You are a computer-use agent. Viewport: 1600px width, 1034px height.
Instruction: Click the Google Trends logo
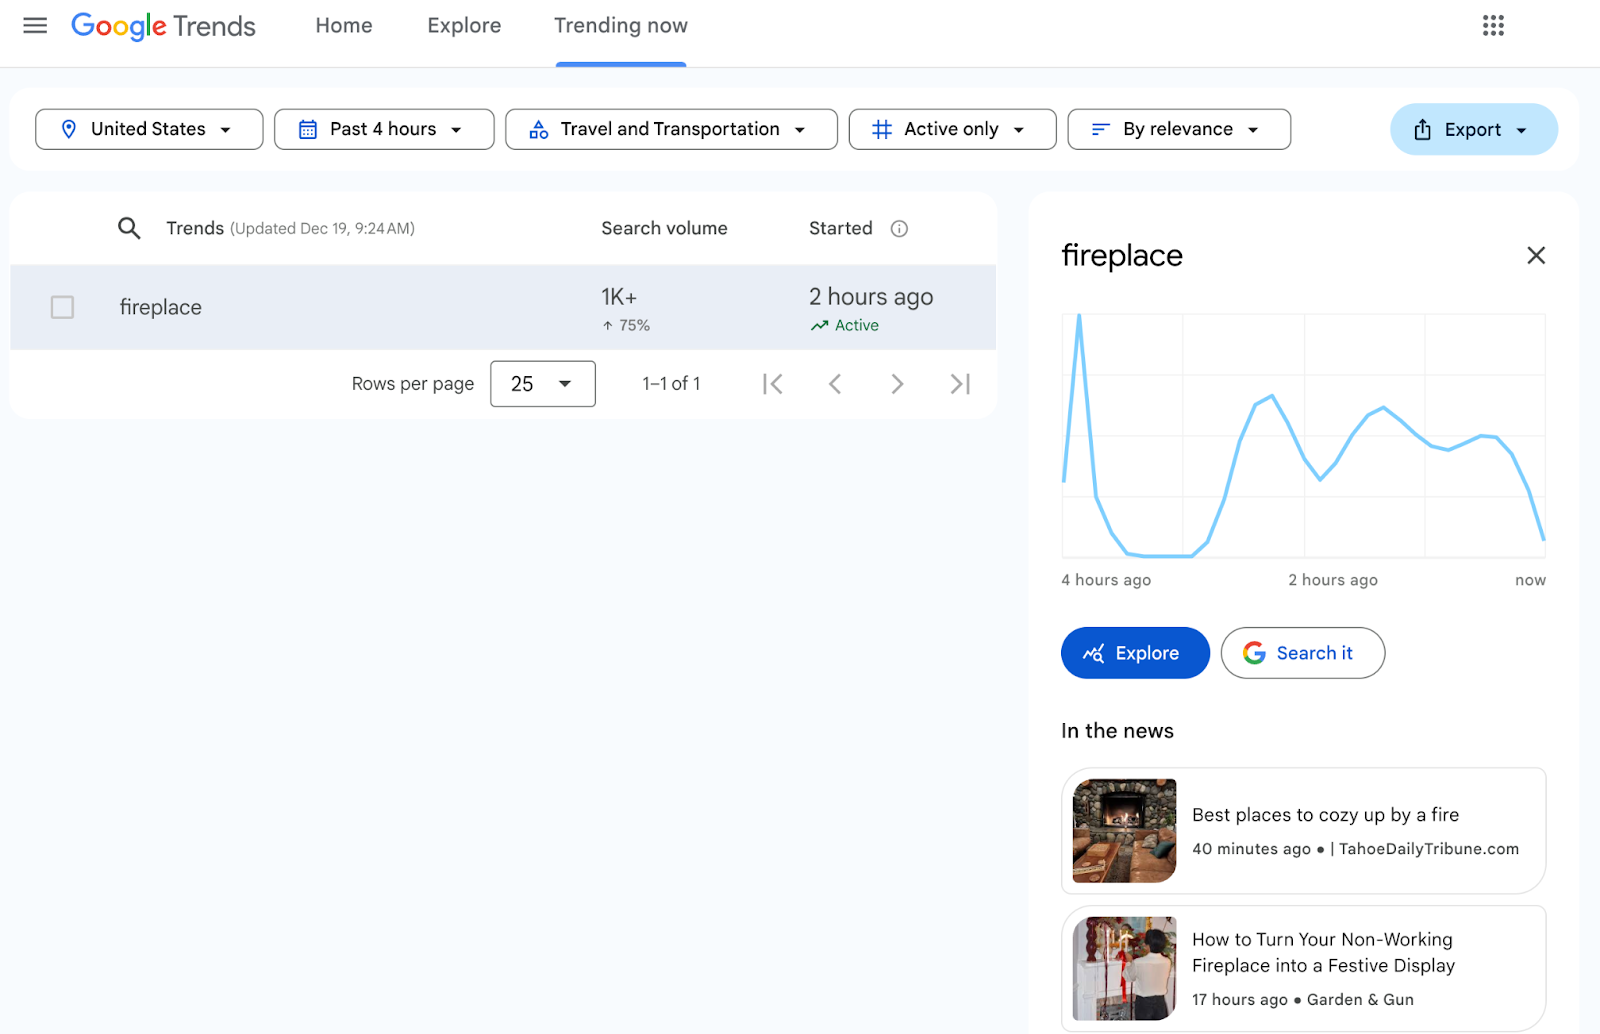[163, 26]
